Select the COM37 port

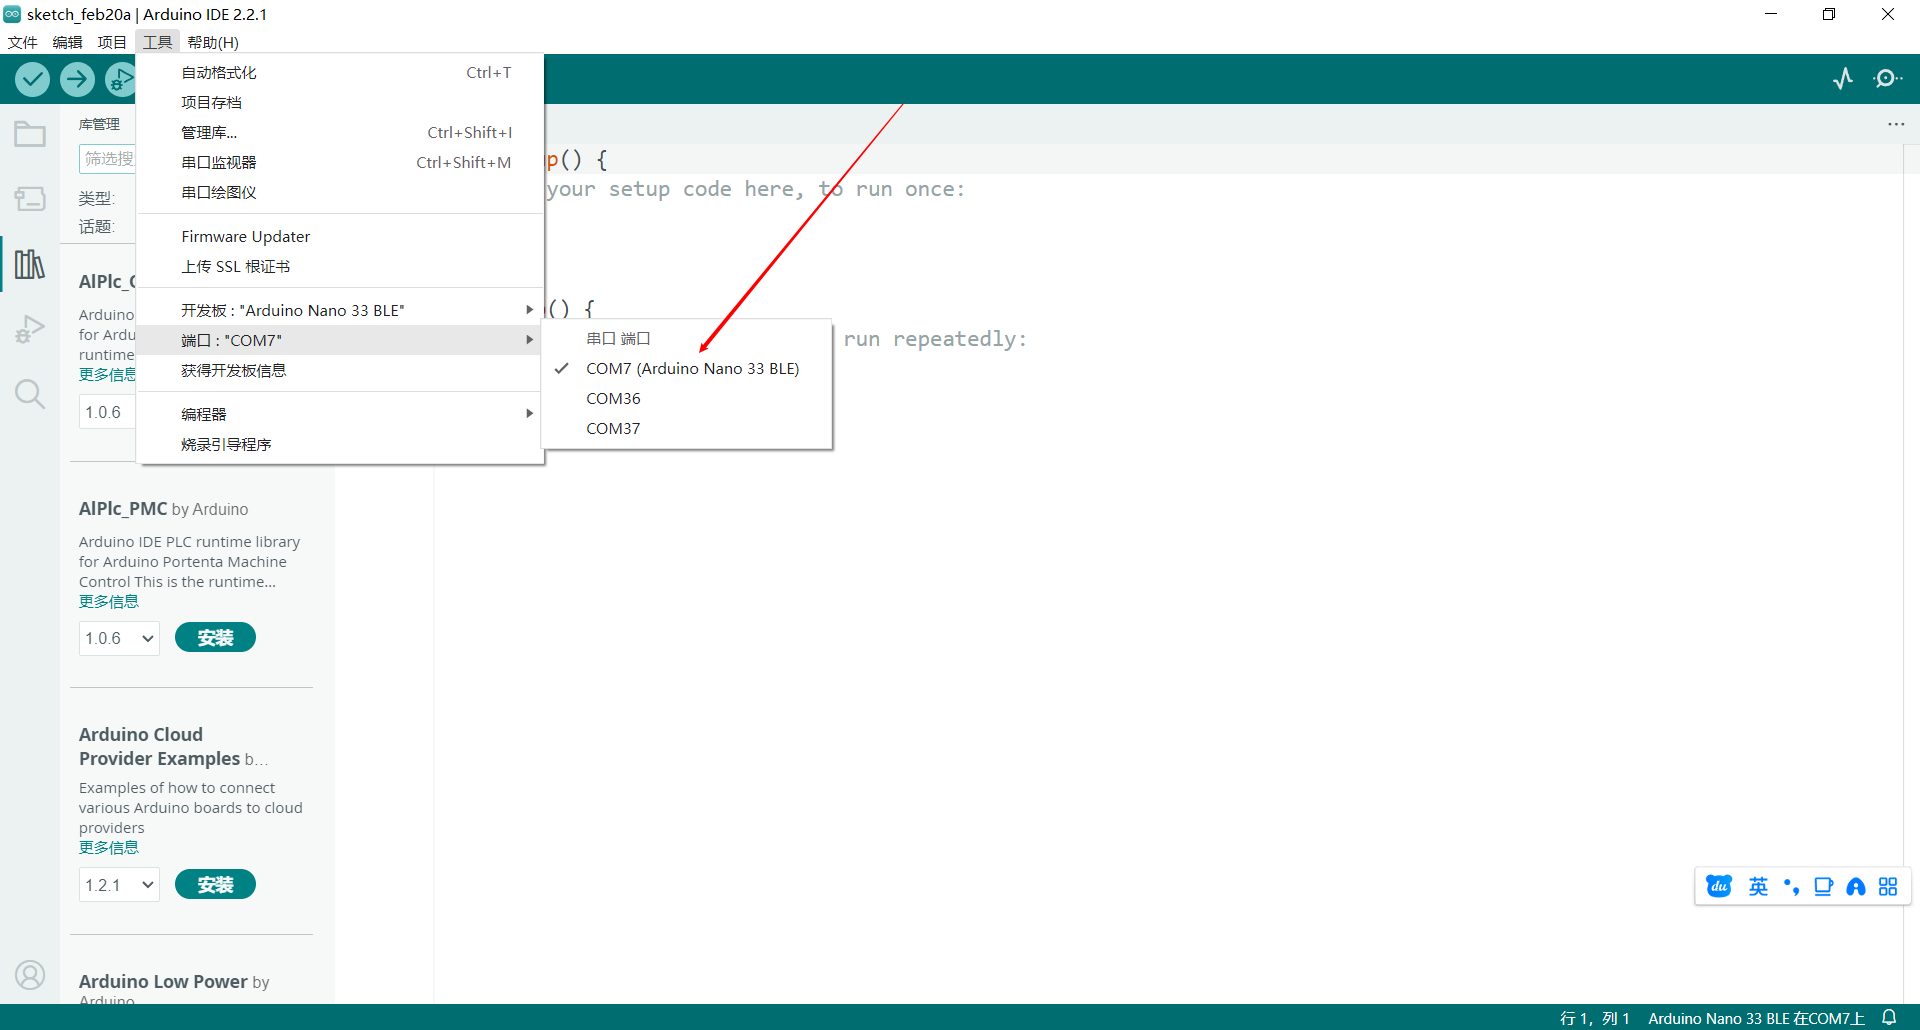(687, 428)
